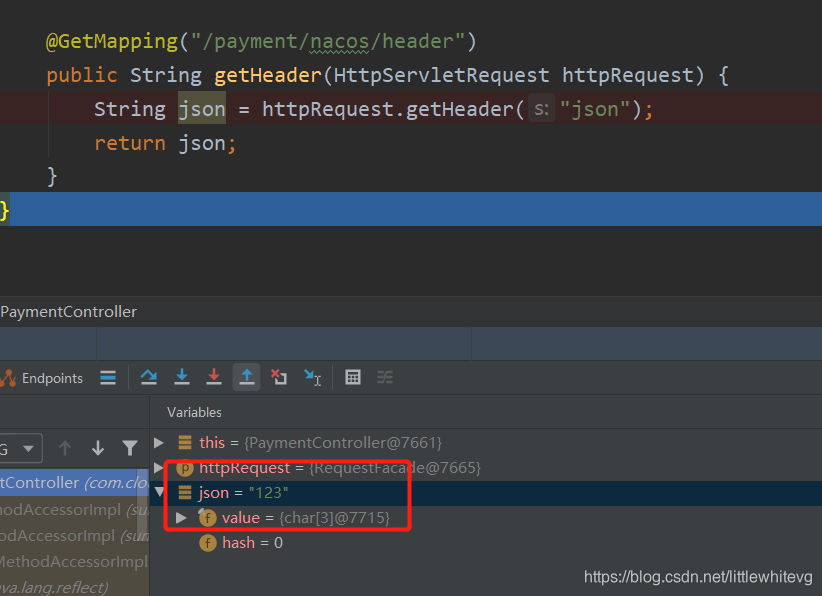Click the field icon beside hash

tap(208, 543)
